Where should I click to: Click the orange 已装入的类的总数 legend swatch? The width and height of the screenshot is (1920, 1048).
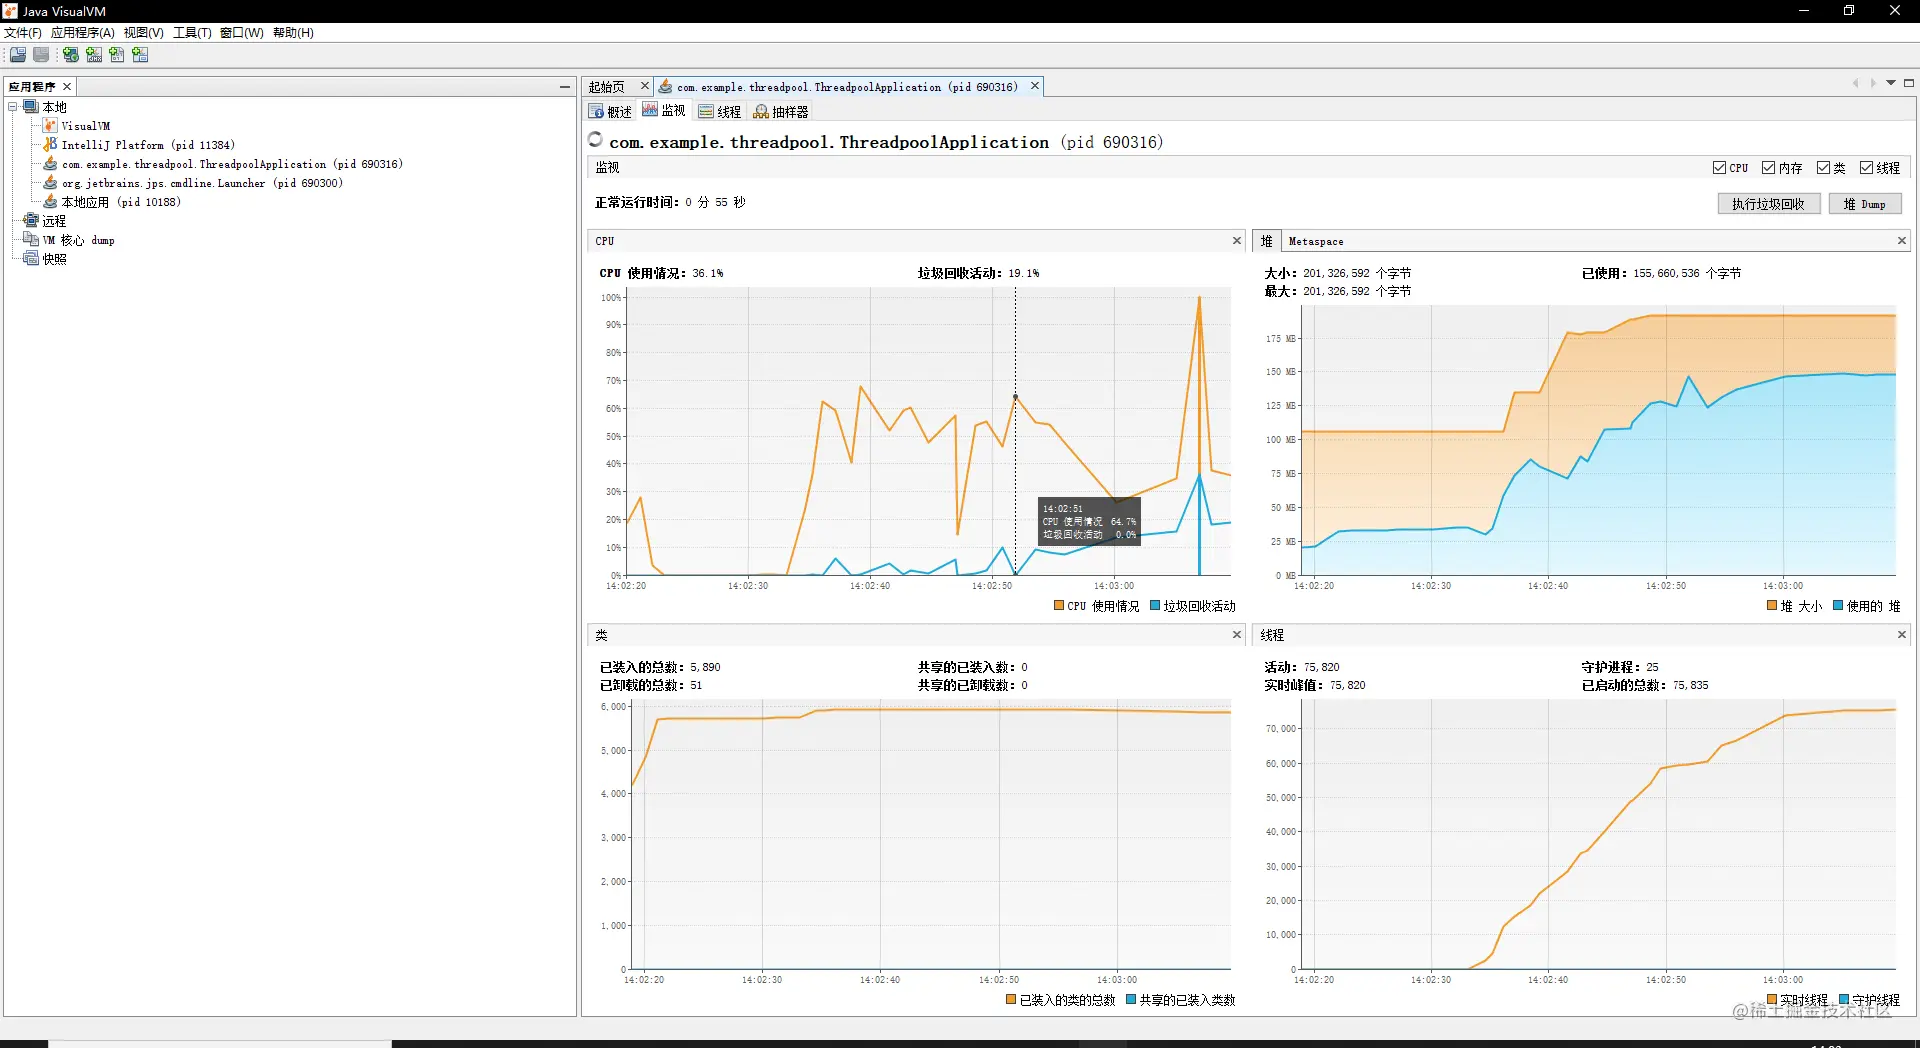[1011, 1000]
